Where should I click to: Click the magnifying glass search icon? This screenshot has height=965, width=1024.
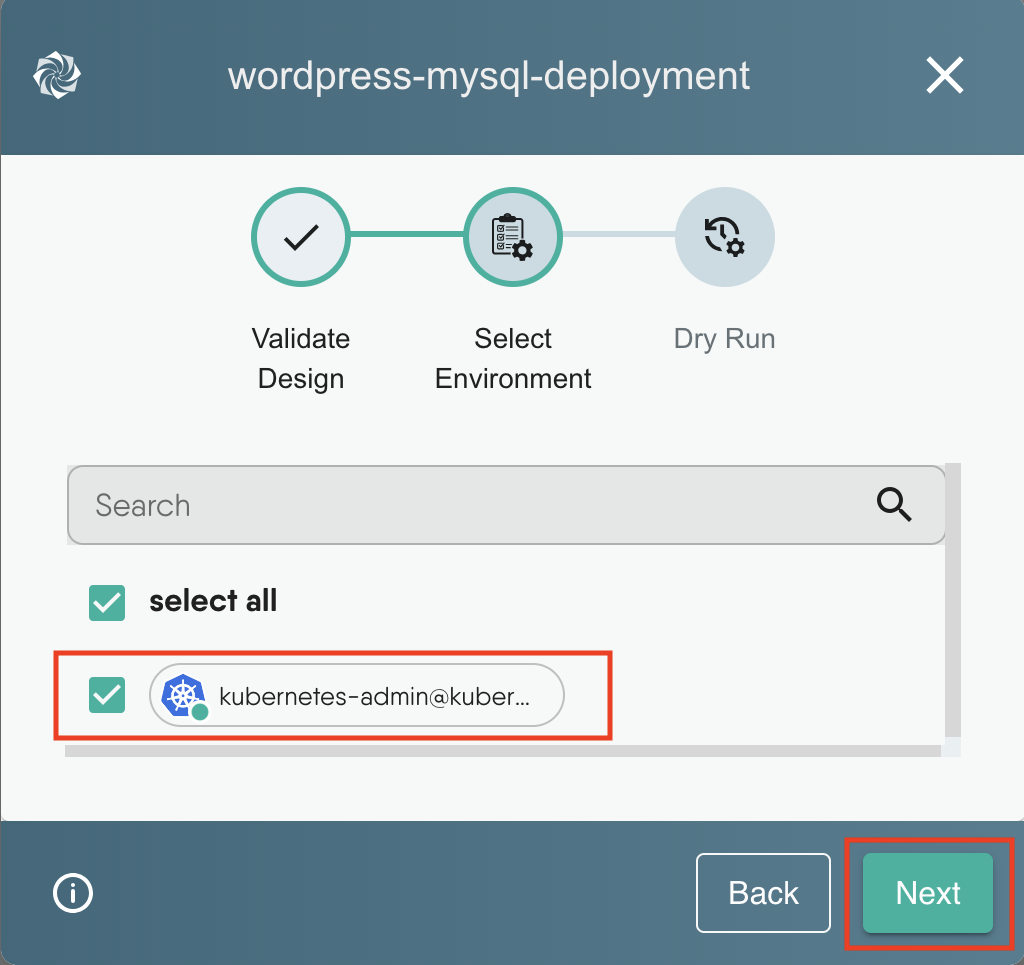coord(894,505)
